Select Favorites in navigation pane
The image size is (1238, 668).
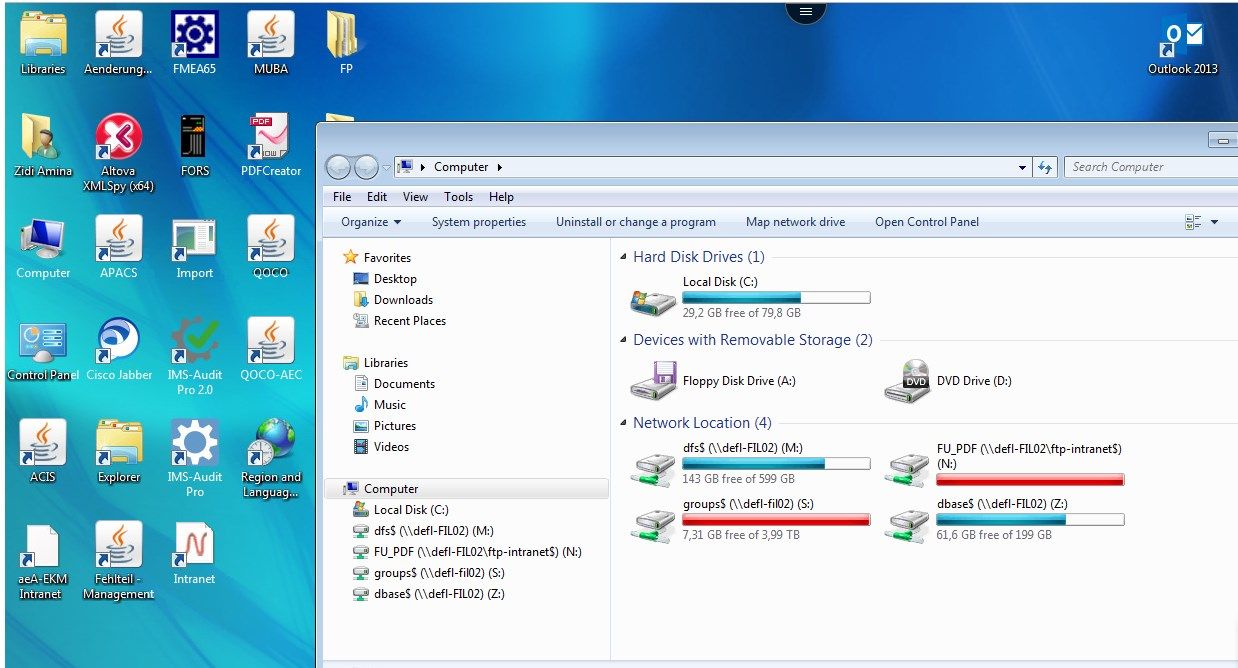(377, 257)
